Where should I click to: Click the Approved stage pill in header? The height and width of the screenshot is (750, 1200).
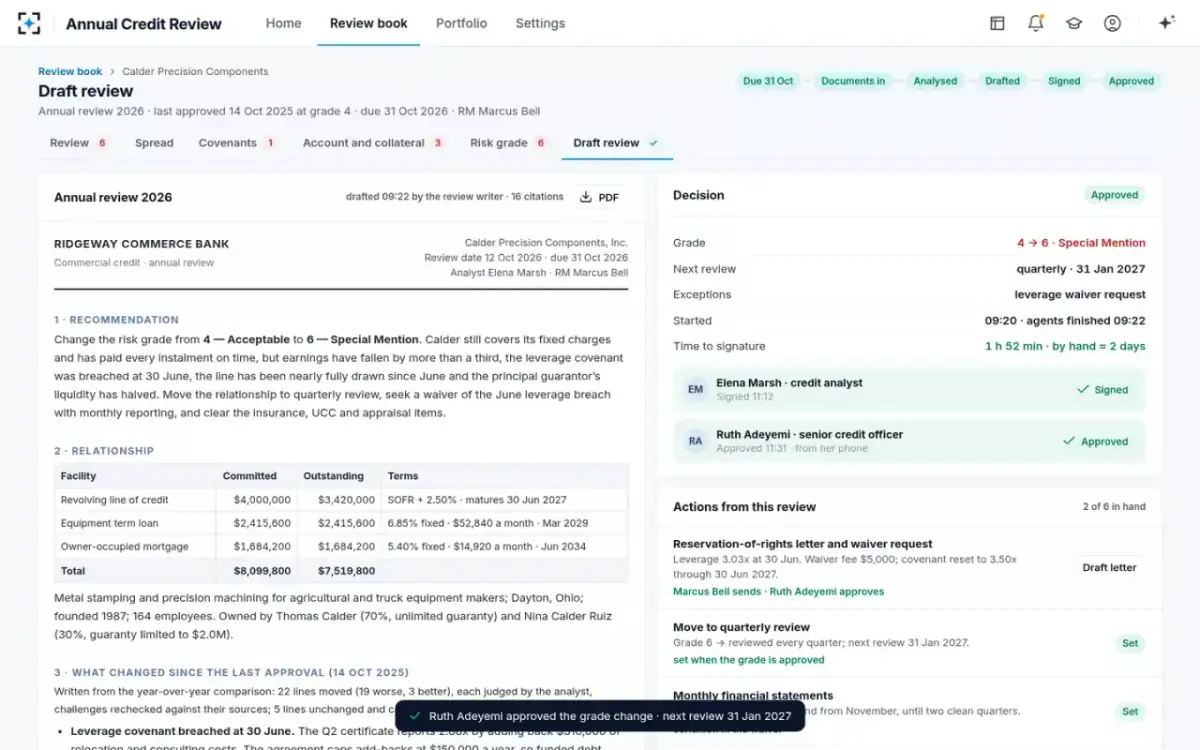tap(1131, 81)
